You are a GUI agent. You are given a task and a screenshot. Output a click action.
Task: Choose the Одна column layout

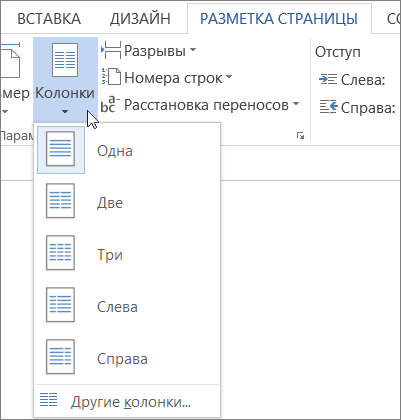(127, 149)
